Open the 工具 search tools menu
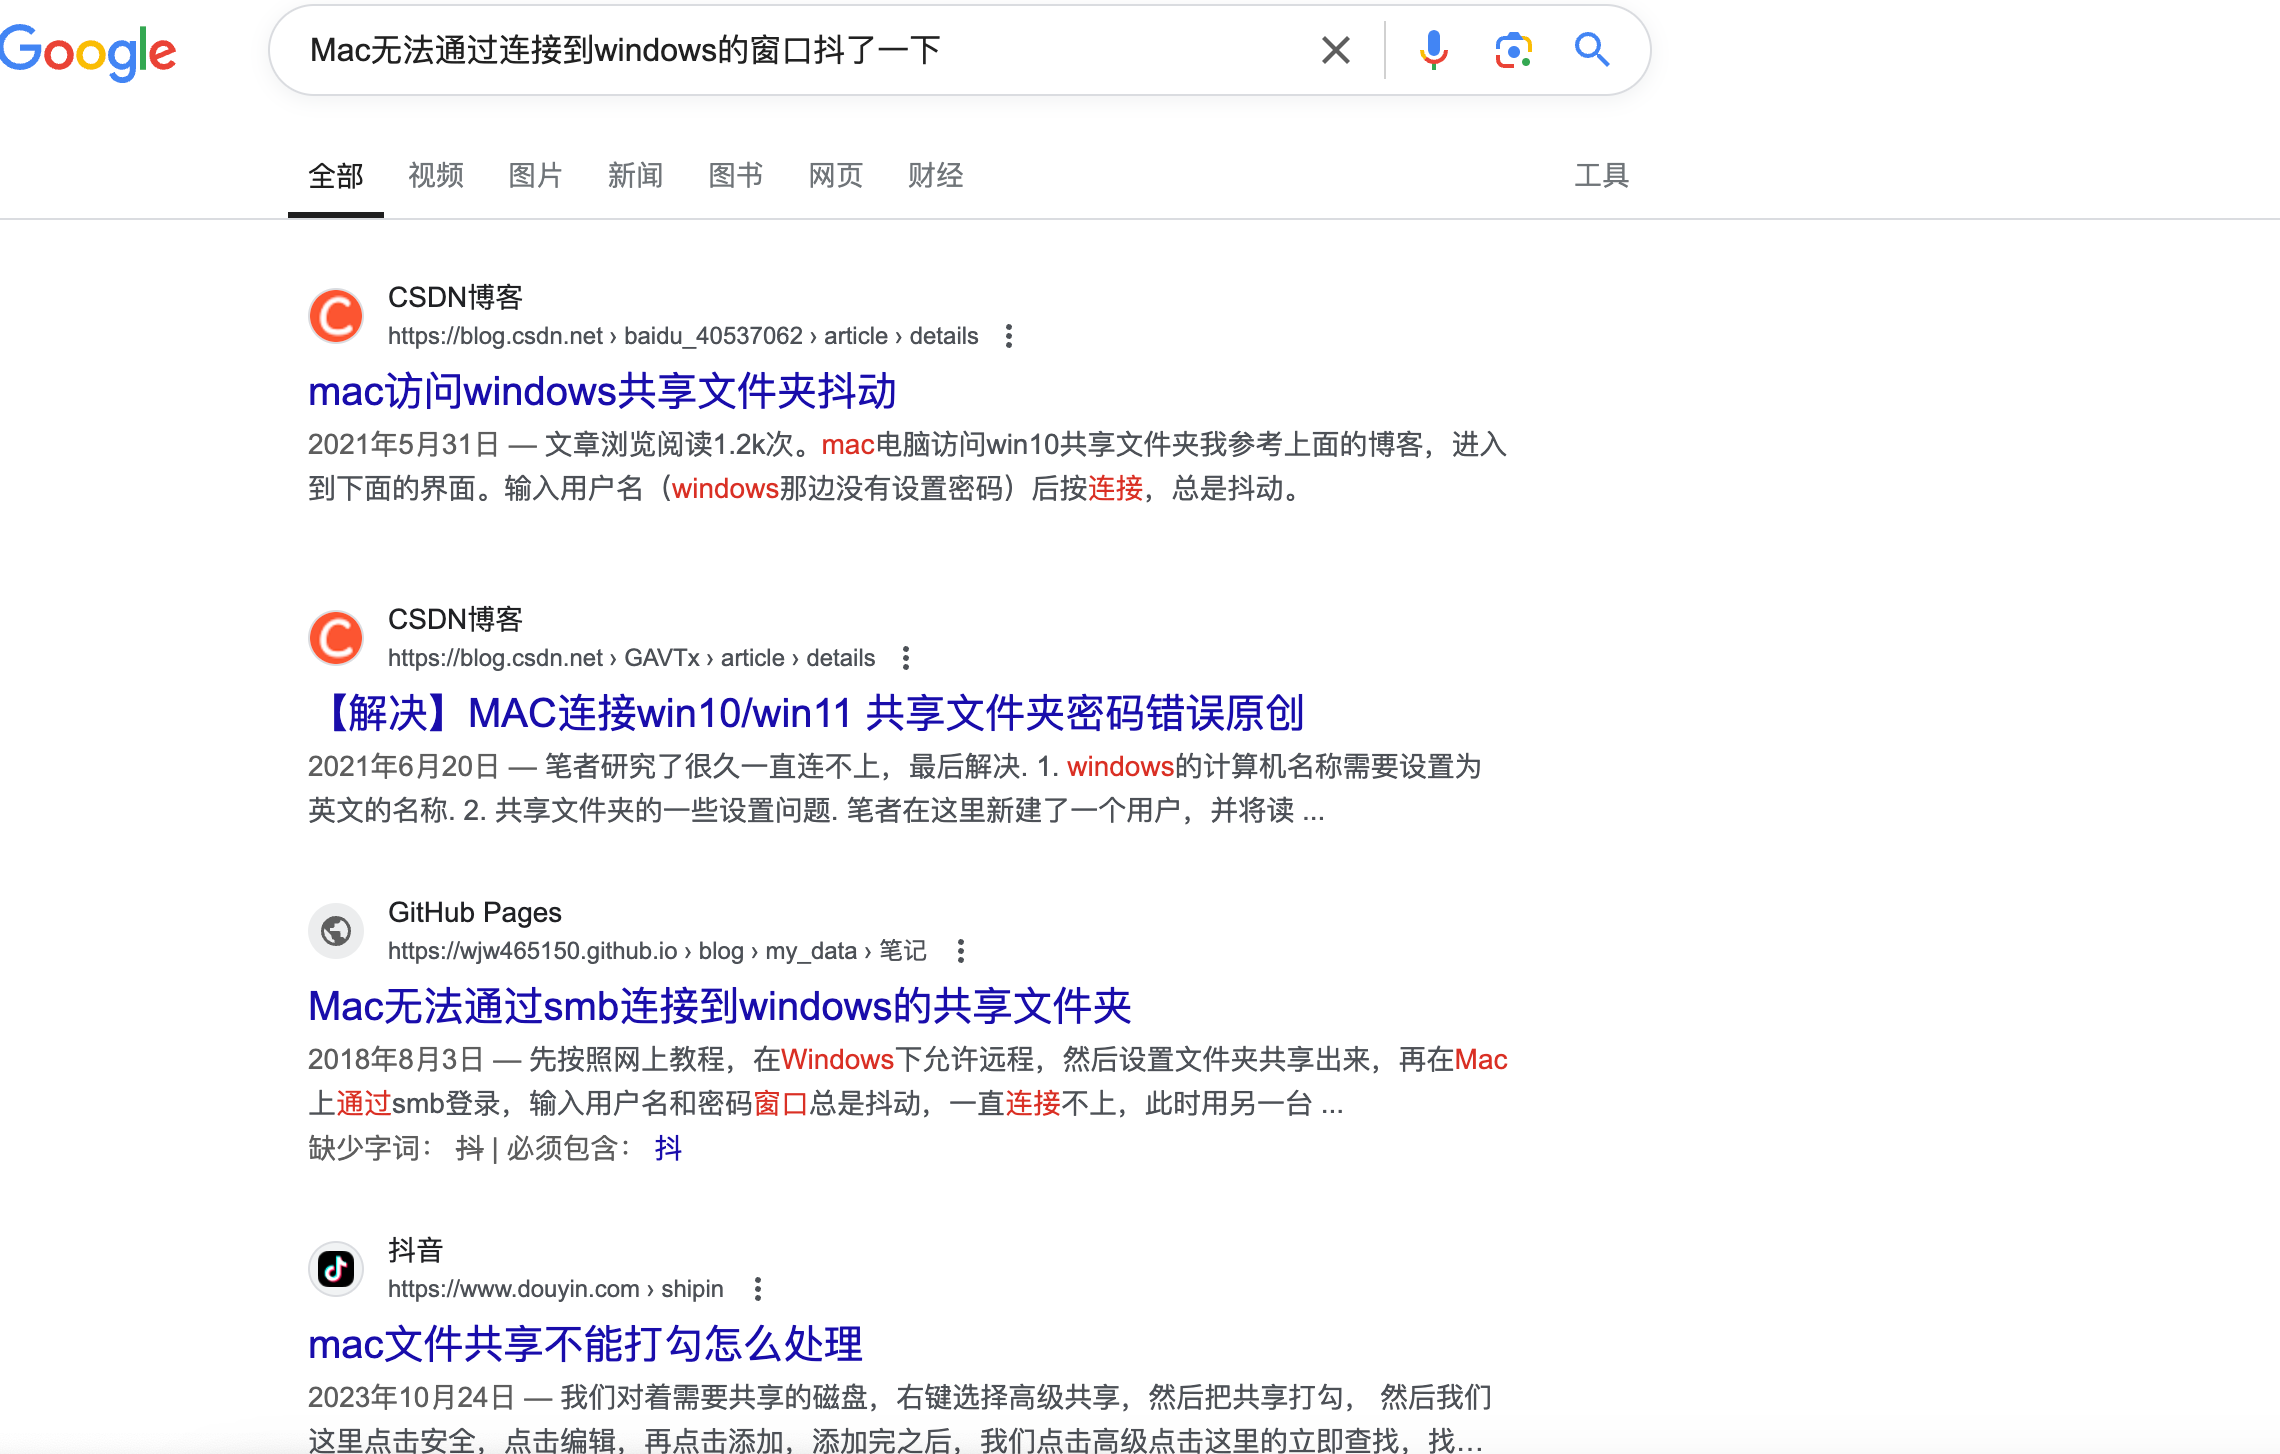Viewport: 2280px width, 1454px height. tap(1602, 176)
